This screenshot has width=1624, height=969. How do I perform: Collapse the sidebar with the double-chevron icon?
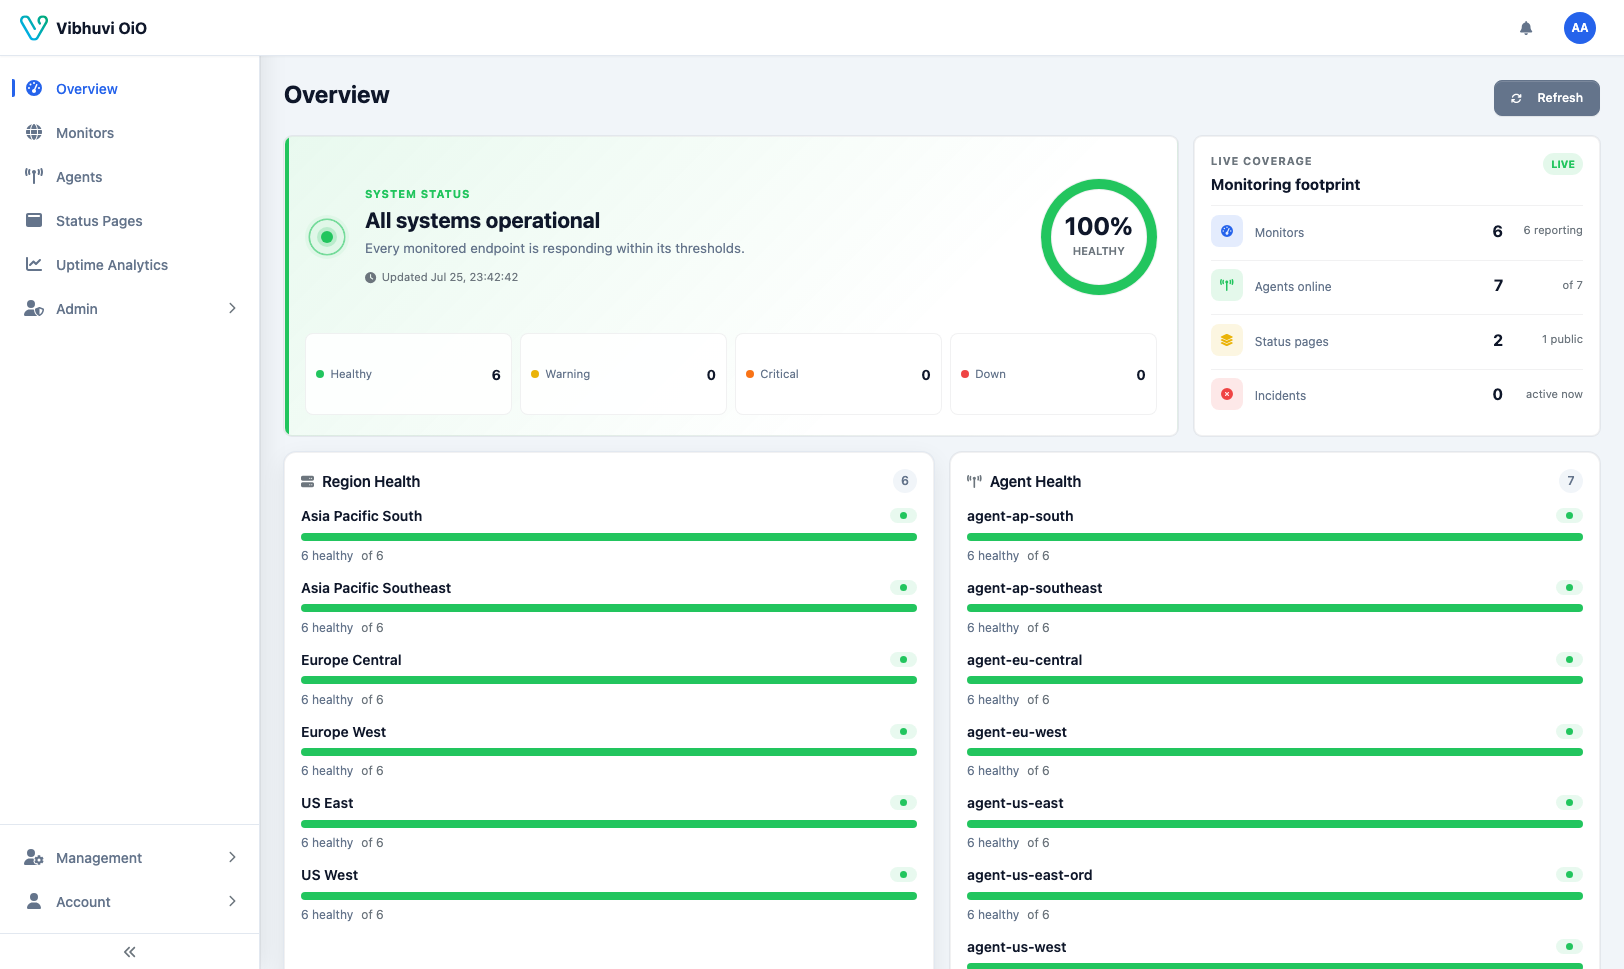tap(130, 952)
